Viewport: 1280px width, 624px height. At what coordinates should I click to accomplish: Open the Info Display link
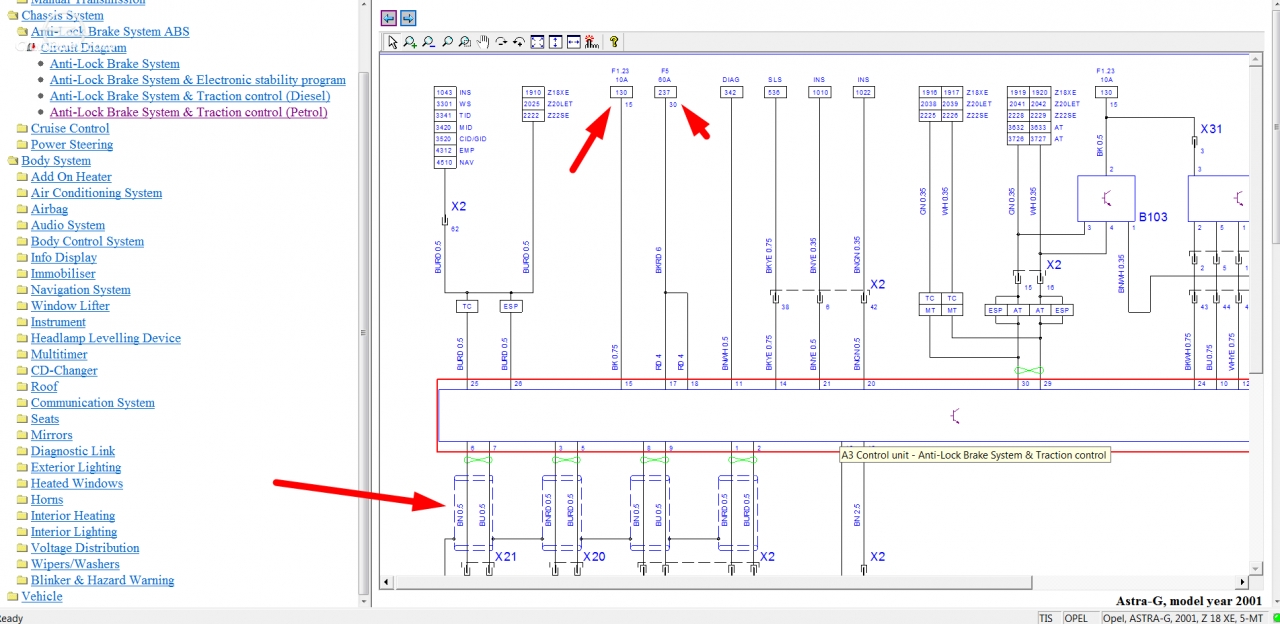pos(64,257)
